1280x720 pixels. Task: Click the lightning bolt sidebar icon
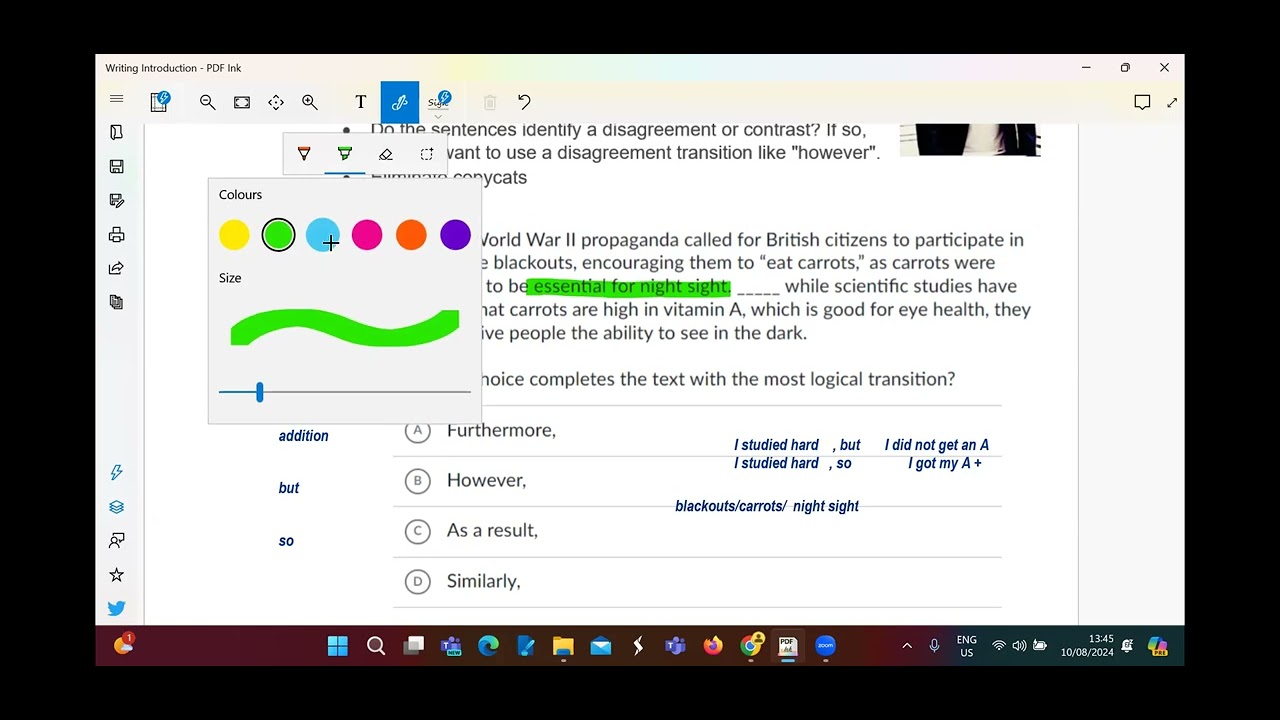point(117,472)
